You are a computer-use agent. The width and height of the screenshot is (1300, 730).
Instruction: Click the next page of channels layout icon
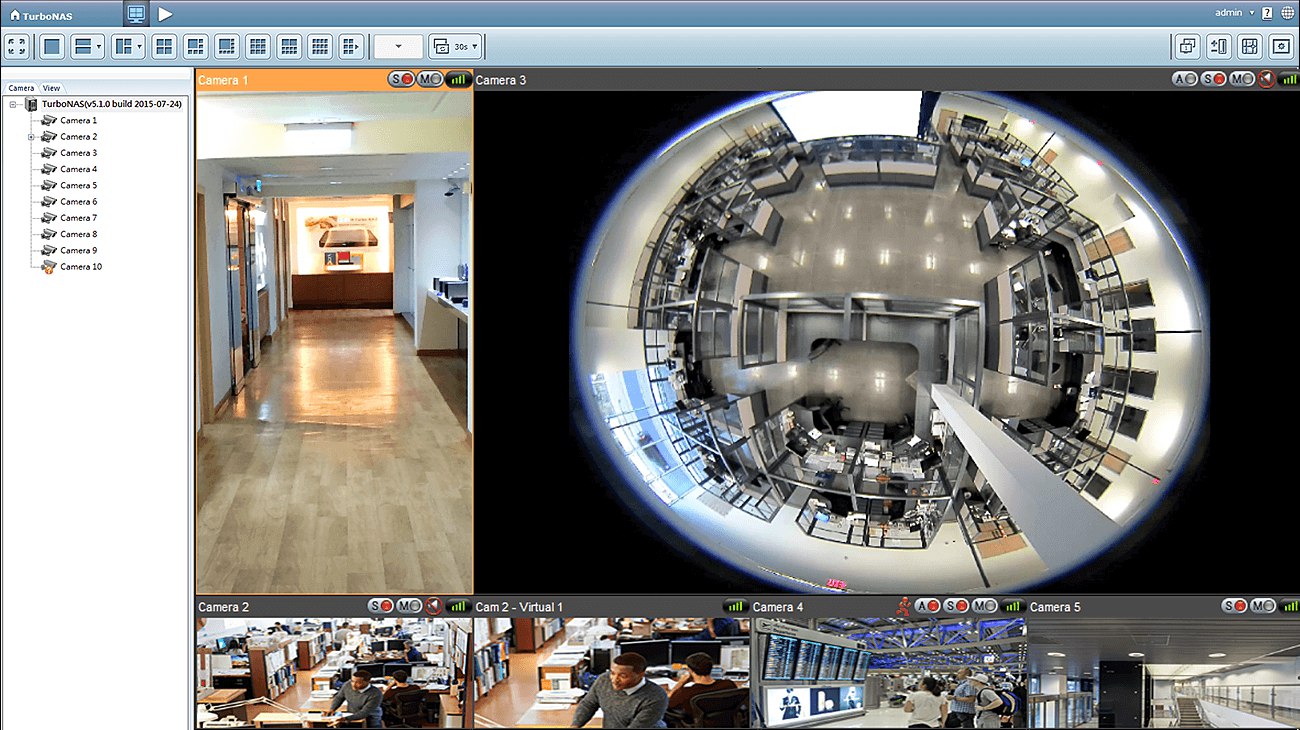351,46
